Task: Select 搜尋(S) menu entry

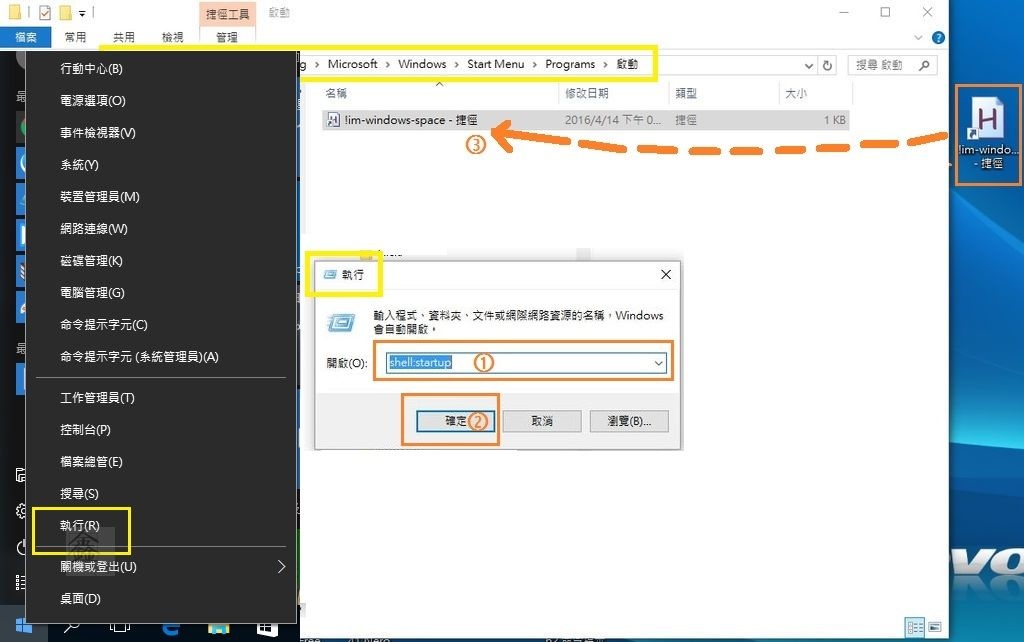Action: coord(79,494)
